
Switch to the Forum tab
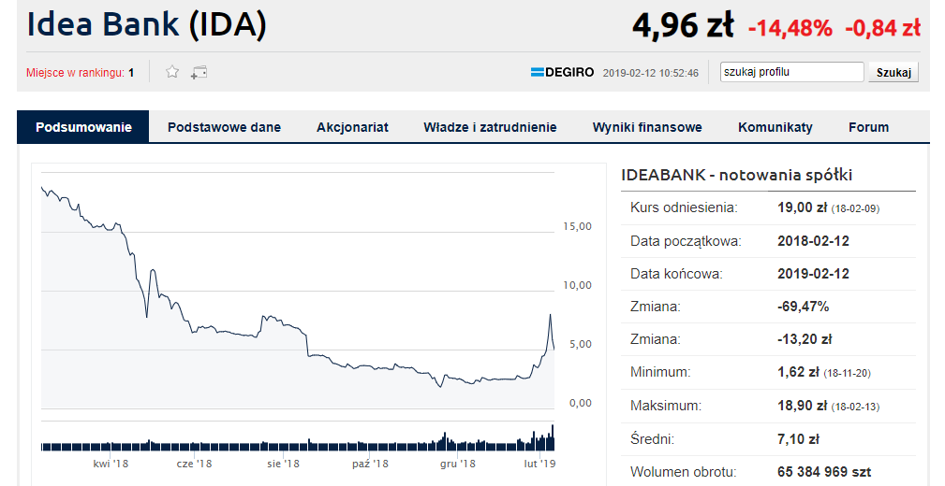point(868,127)
